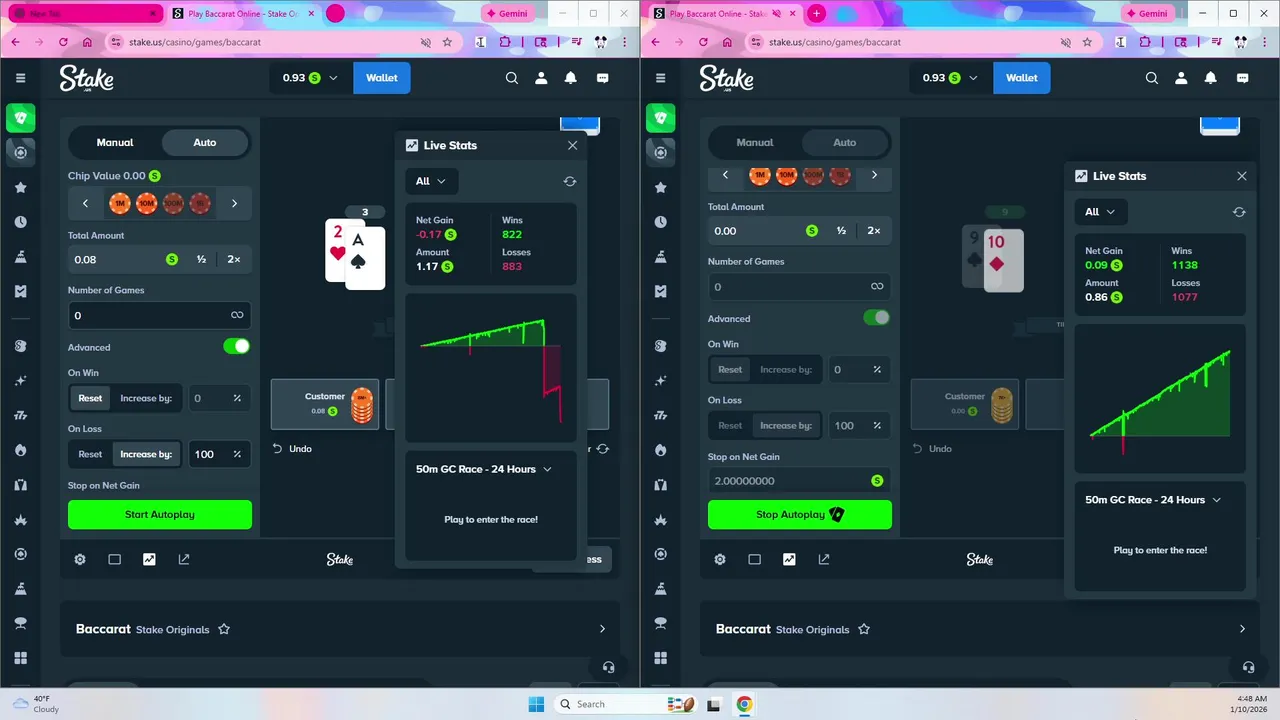Click the popout icon in the left window
This screenshot has width=1280, height=720.
(x=184, y=560)
